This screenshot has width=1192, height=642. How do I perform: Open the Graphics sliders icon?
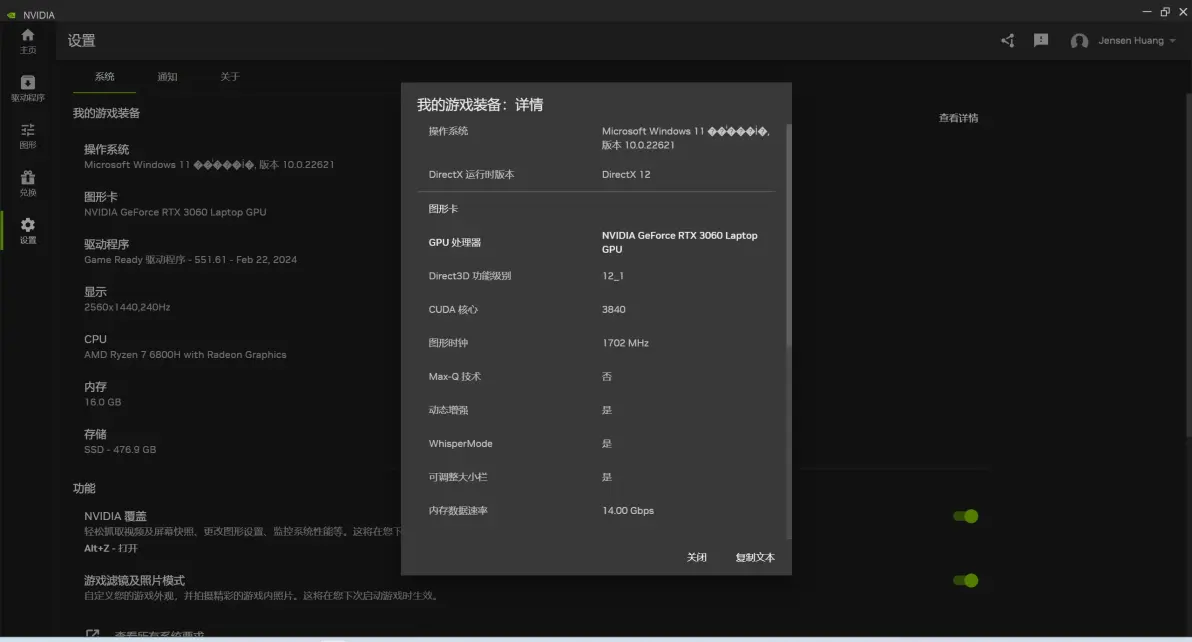27,130
